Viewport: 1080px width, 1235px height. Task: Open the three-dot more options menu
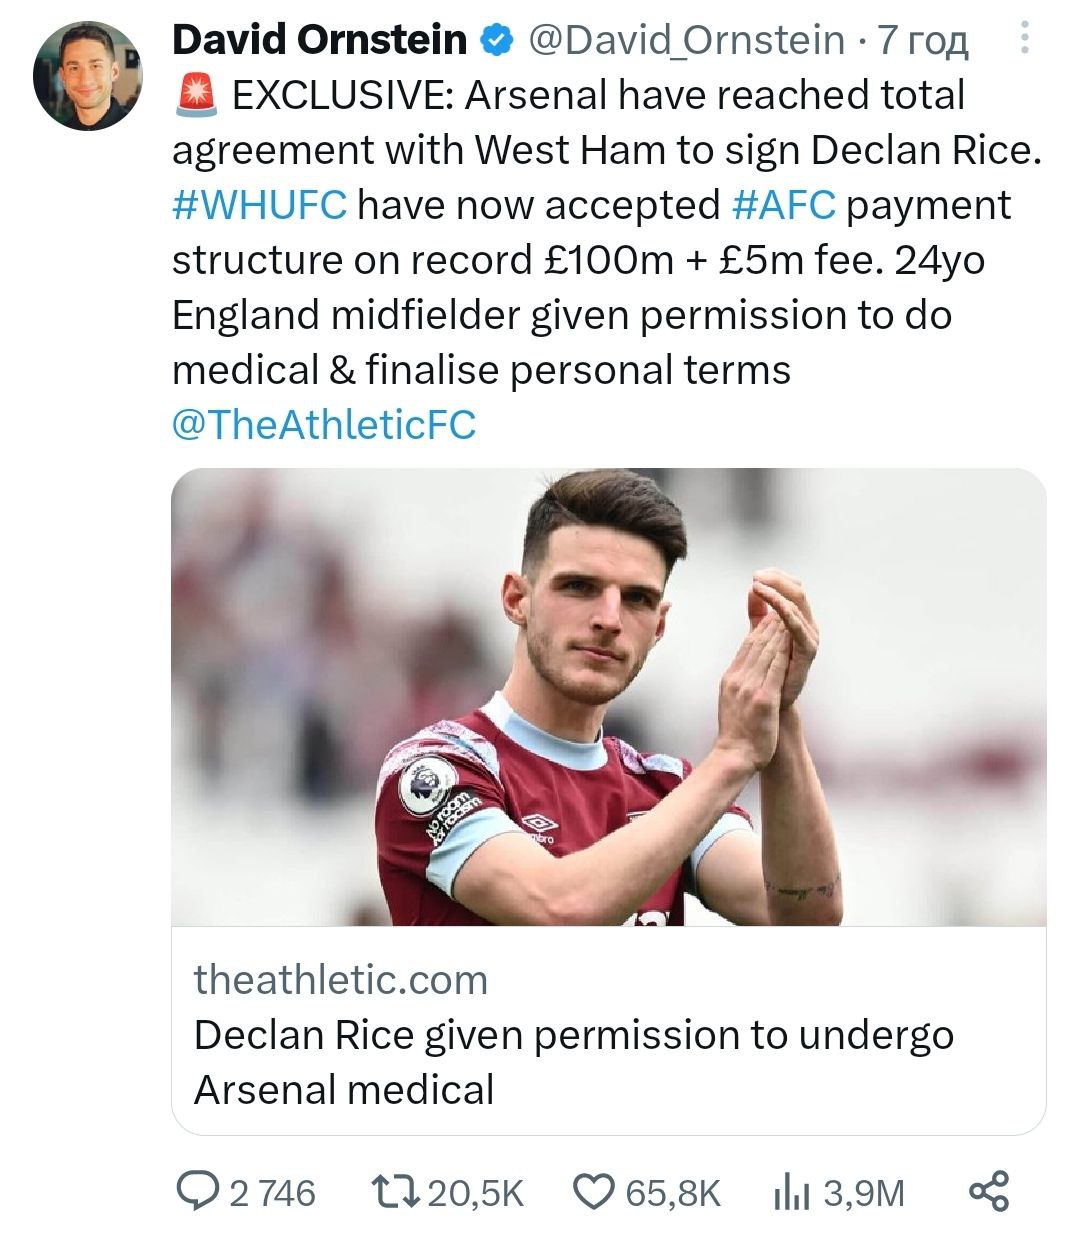[1023, 39]
